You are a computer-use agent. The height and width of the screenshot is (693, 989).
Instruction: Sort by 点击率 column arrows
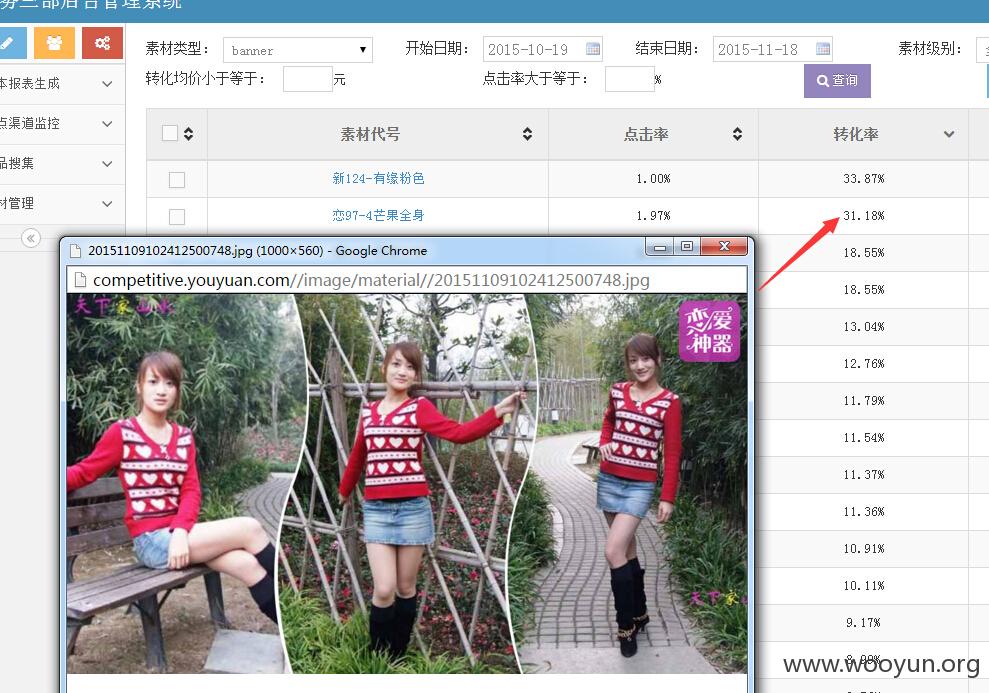(737, 134)
